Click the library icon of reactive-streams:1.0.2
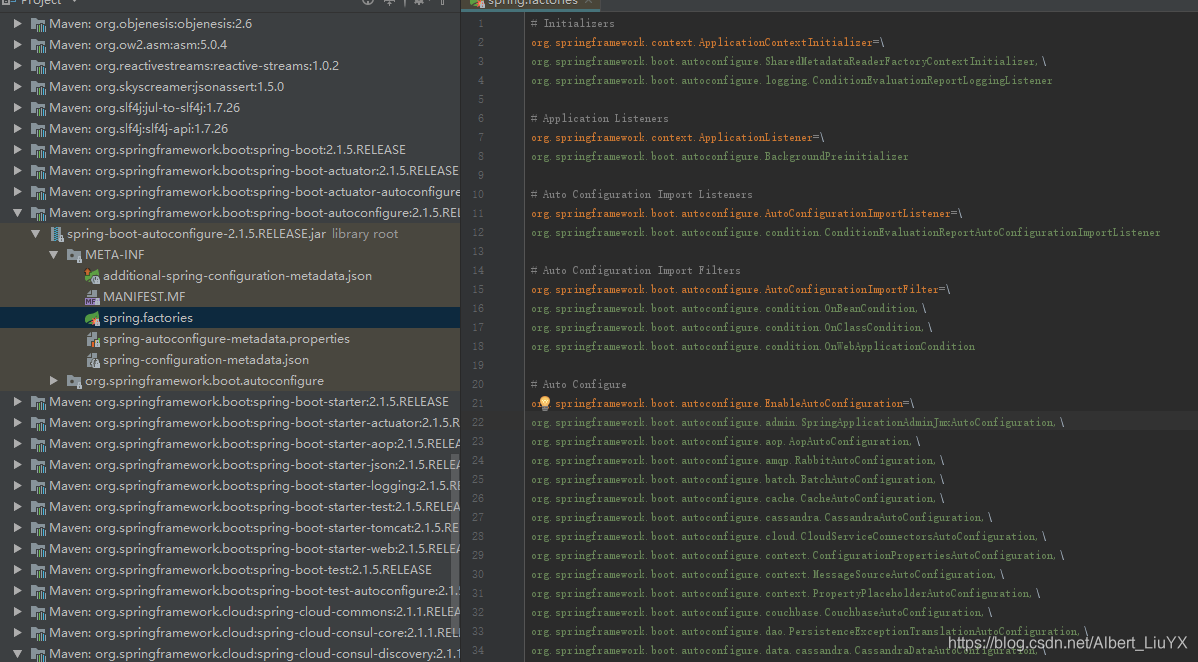 click(x=38, y=66)
